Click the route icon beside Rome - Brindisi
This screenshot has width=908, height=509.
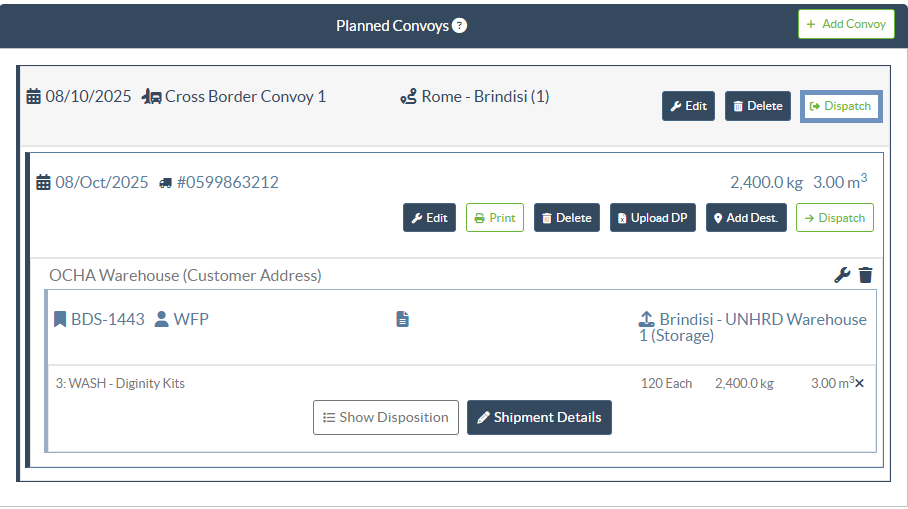coord(408,97)
